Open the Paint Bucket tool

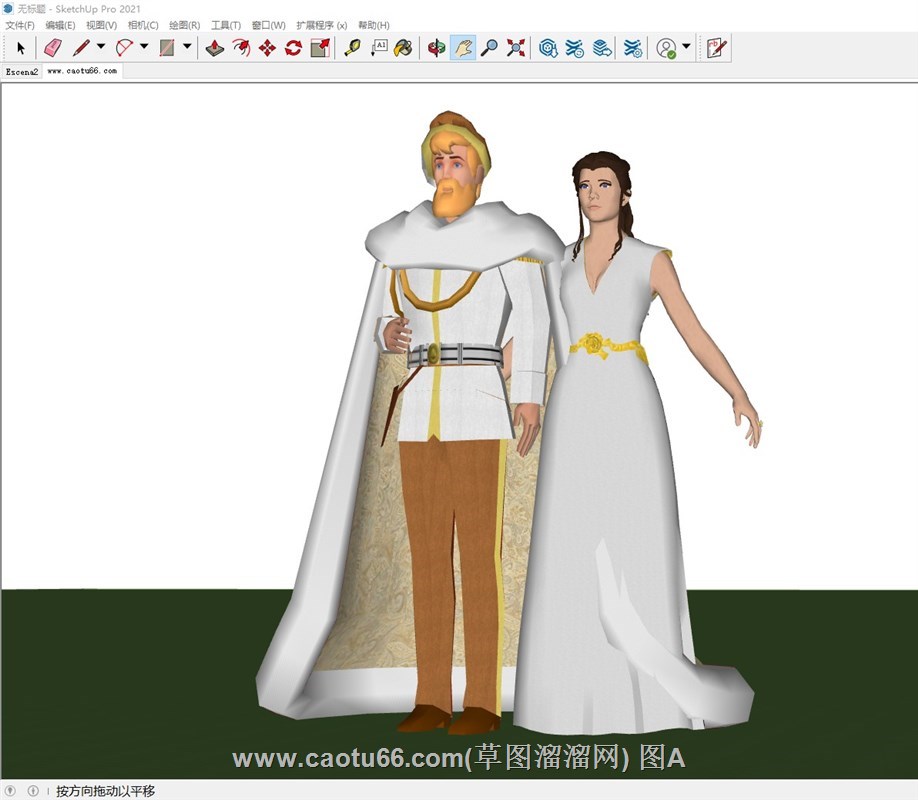point(402,47)
